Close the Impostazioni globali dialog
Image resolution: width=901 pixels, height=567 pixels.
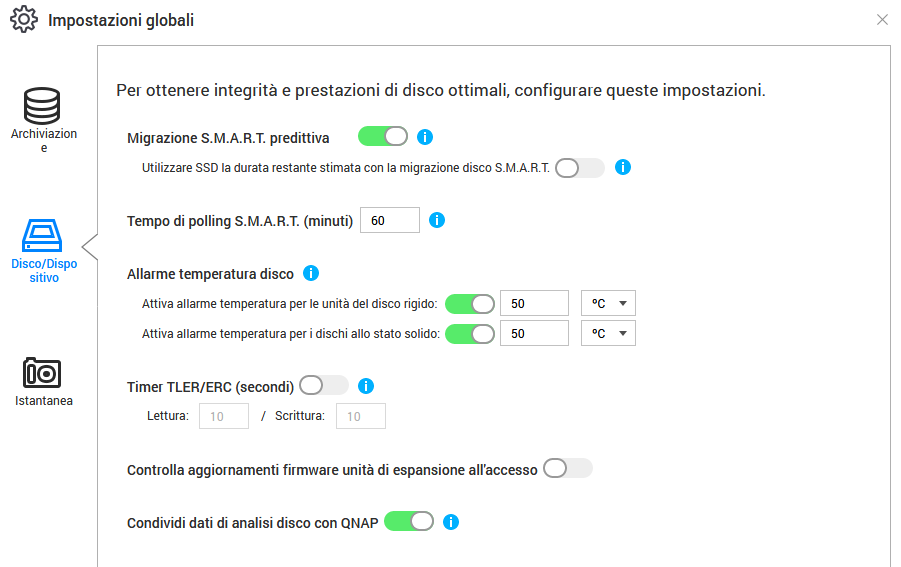tap(882, 20)
